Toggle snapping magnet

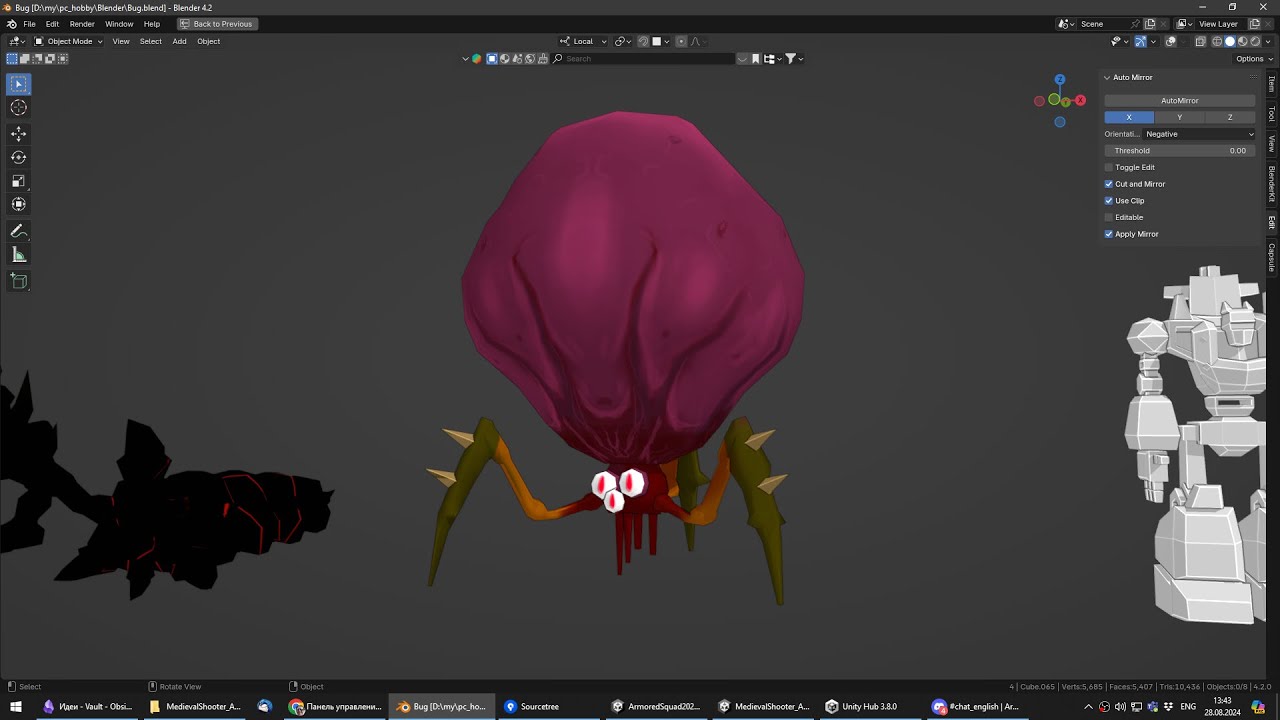pyautogui.click(x=643, y=41)
